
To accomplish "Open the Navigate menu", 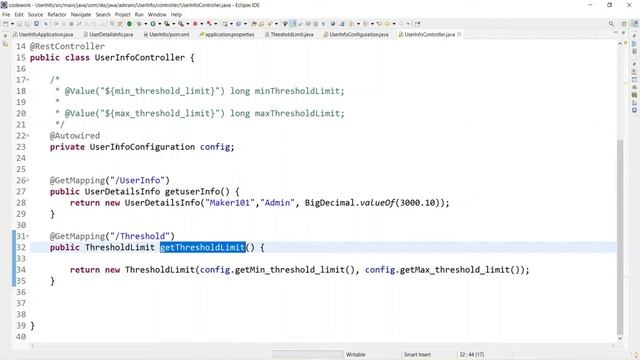I will 81,14.
